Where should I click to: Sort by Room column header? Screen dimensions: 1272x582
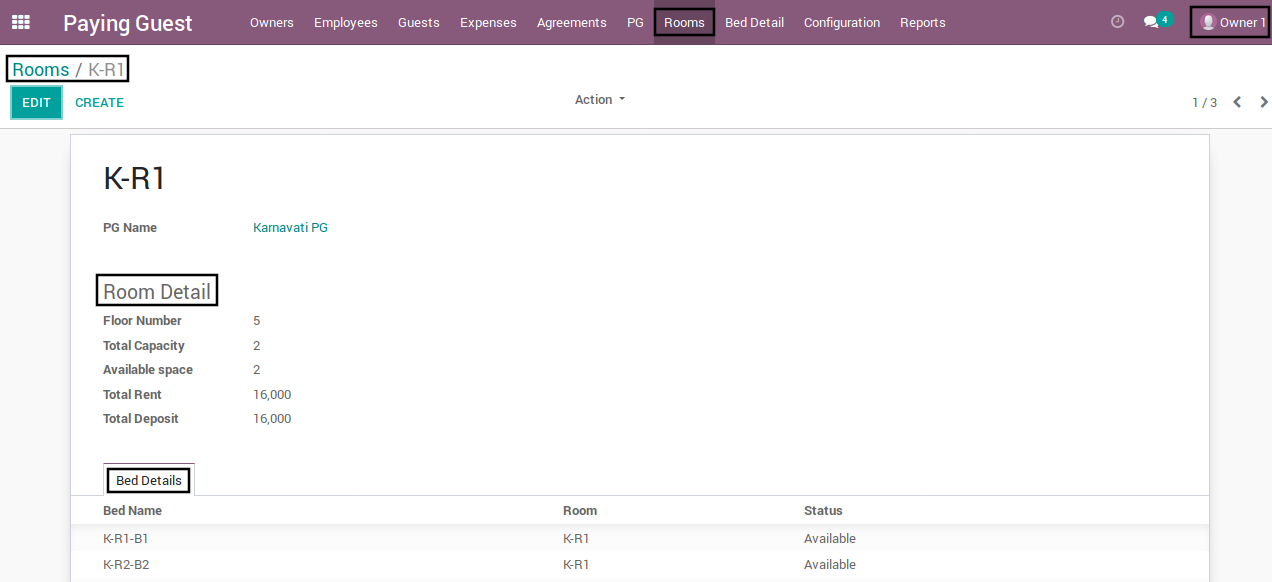(580, 511)
